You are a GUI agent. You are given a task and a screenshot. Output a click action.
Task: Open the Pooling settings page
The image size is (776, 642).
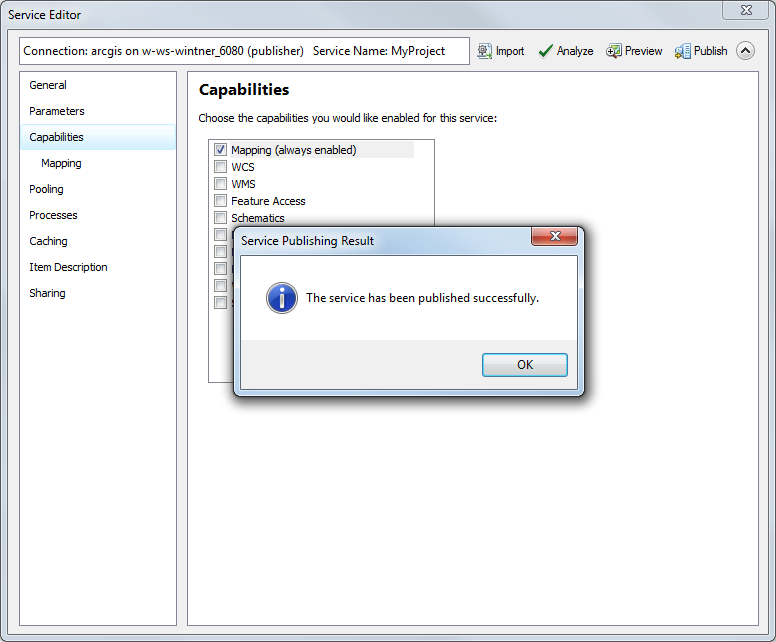(98, 189)
